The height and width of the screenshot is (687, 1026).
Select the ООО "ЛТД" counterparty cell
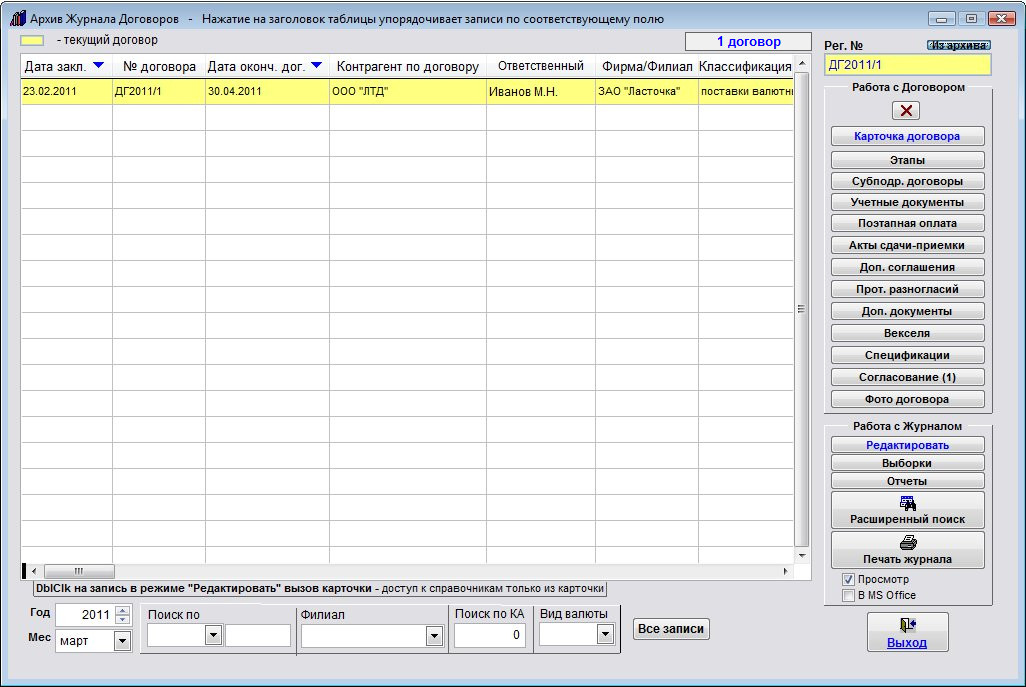408,92
